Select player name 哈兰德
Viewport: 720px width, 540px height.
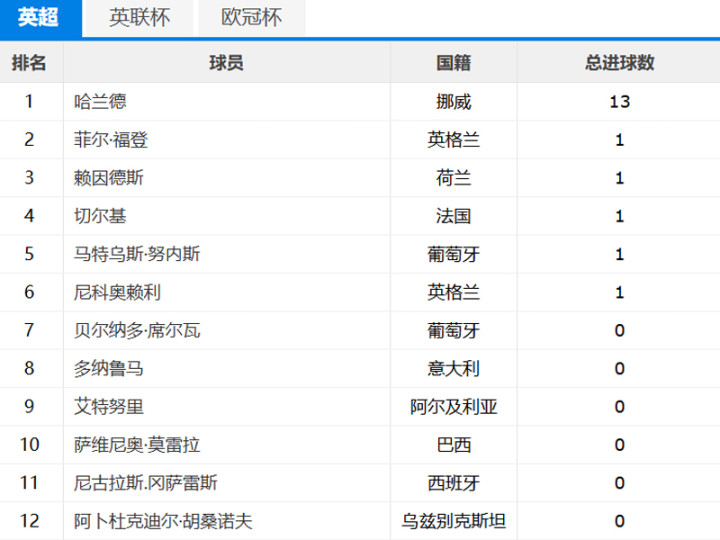click(x=100, y=101)
